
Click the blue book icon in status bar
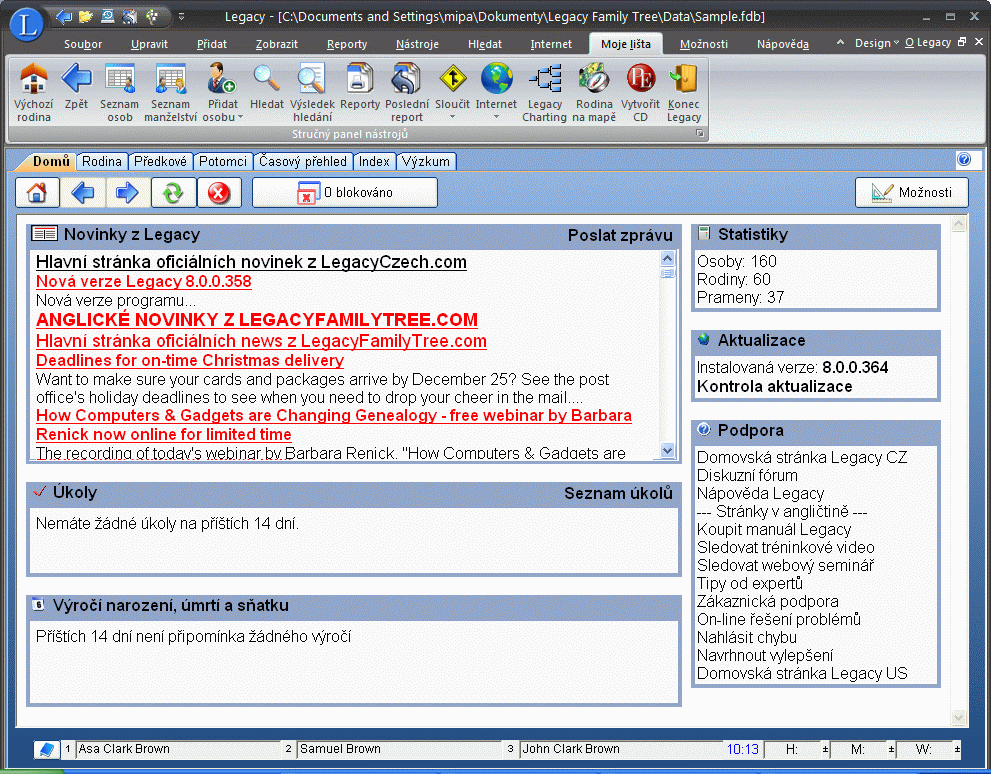pyautogui.click(x=46, y=749)
